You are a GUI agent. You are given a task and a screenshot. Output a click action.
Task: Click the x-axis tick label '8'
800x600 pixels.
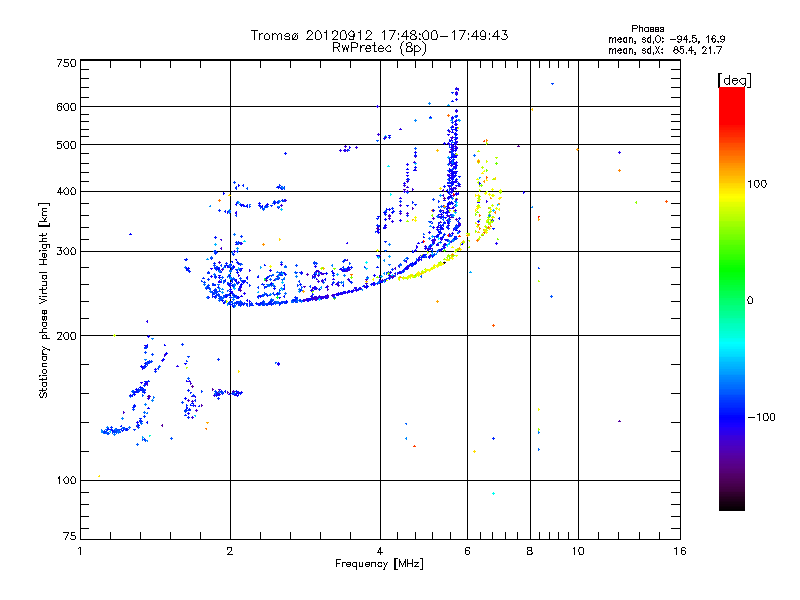coord(530,551)
